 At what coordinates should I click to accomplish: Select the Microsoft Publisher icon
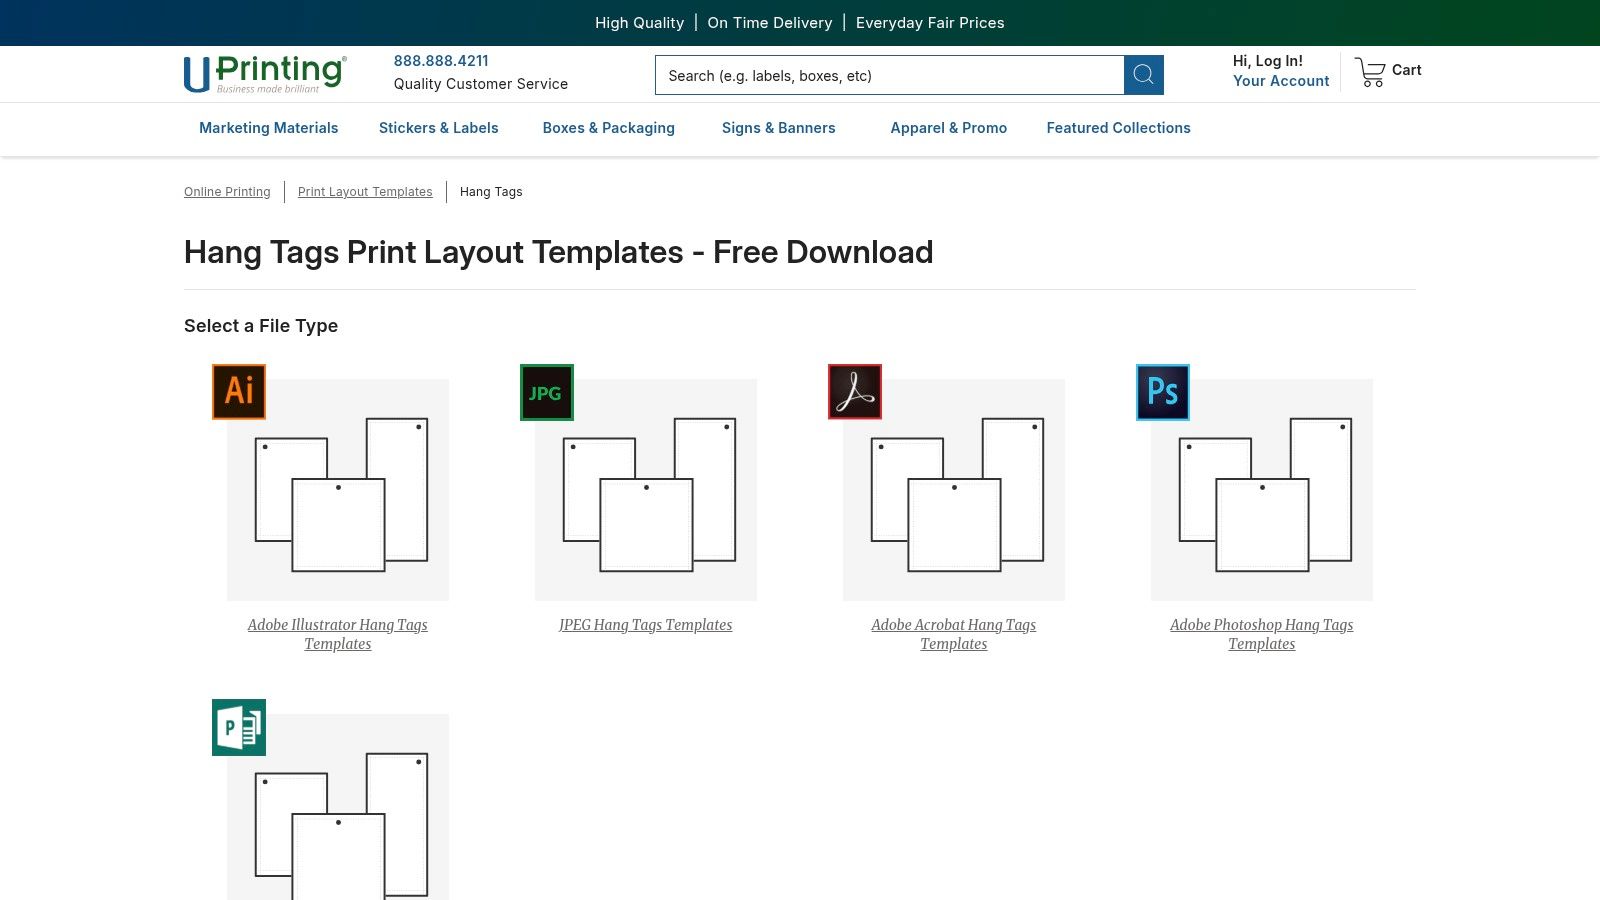point(239,727)
